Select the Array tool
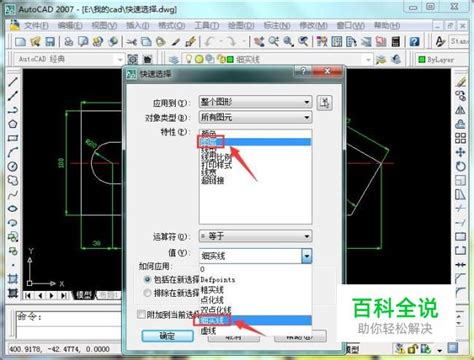 [461, 138]
